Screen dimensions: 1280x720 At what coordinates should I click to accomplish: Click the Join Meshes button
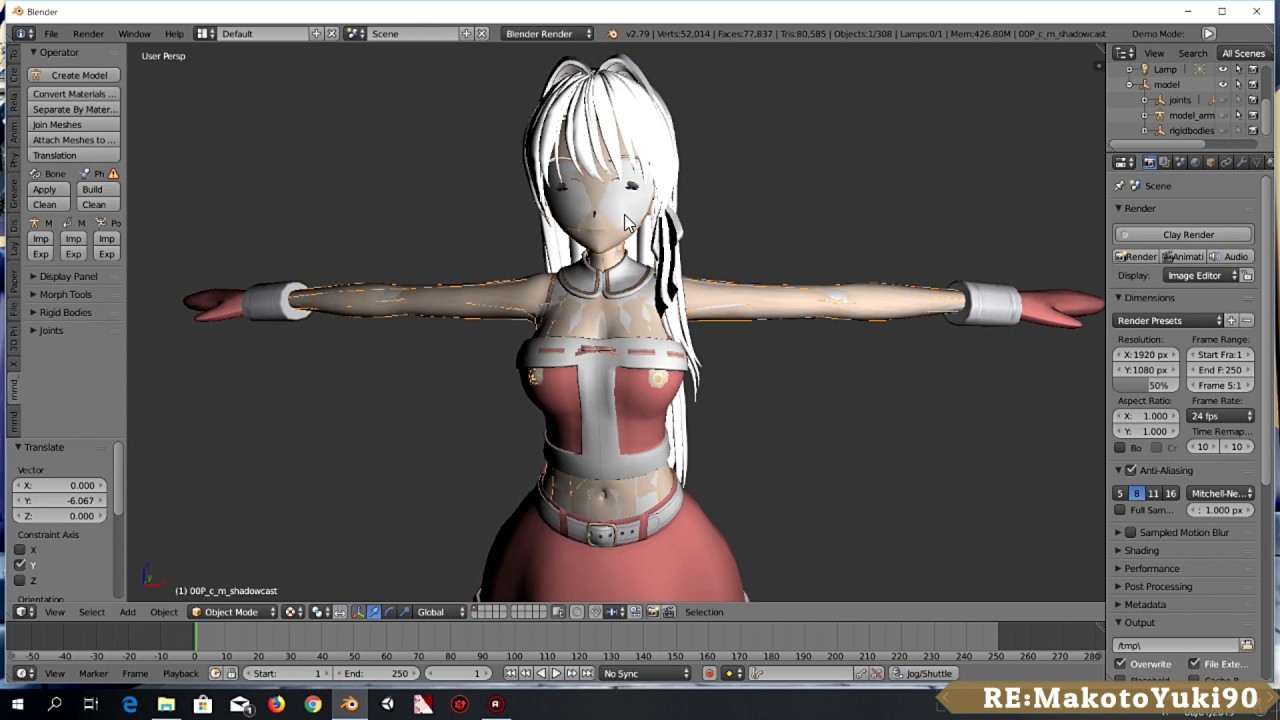tap(74, 124)
